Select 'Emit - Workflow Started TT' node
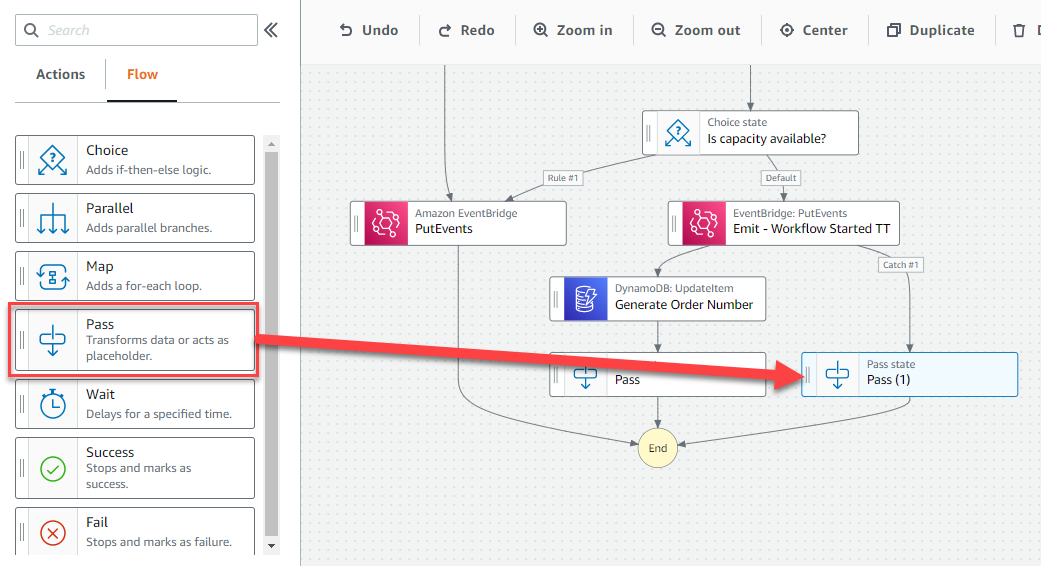Screen dimensions: 1041x566 (783, 224)
